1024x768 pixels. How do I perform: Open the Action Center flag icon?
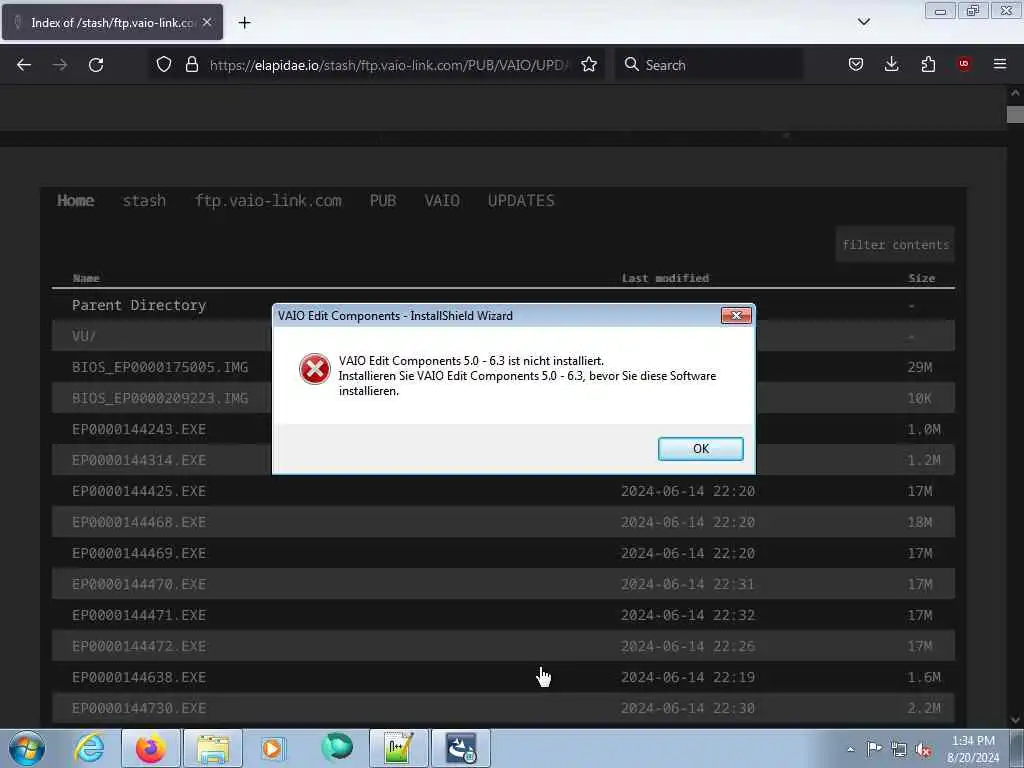point(874,748)
